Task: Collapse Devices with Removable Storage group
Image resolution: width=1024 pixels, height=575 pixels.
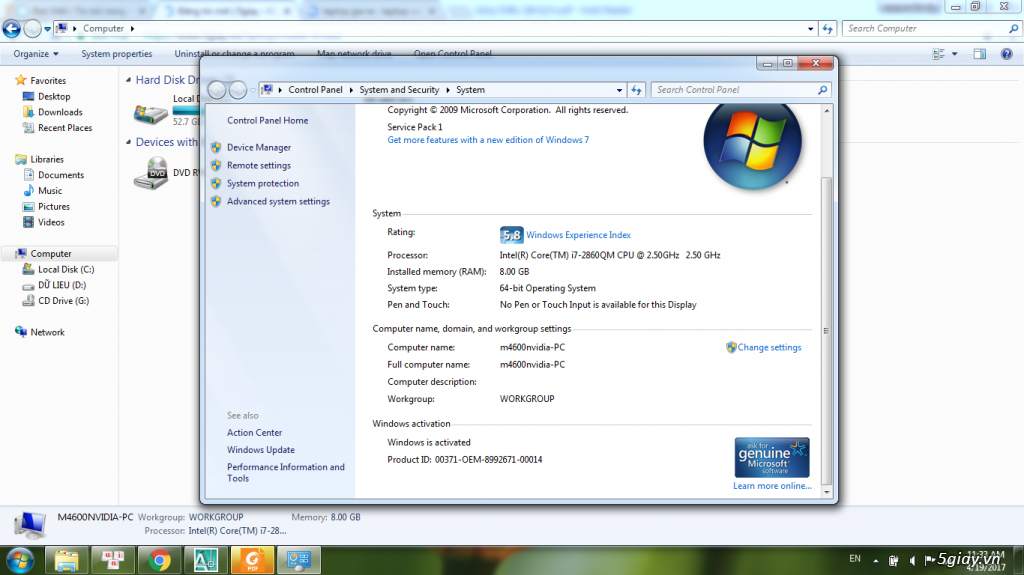Action: tap(129, 142)
